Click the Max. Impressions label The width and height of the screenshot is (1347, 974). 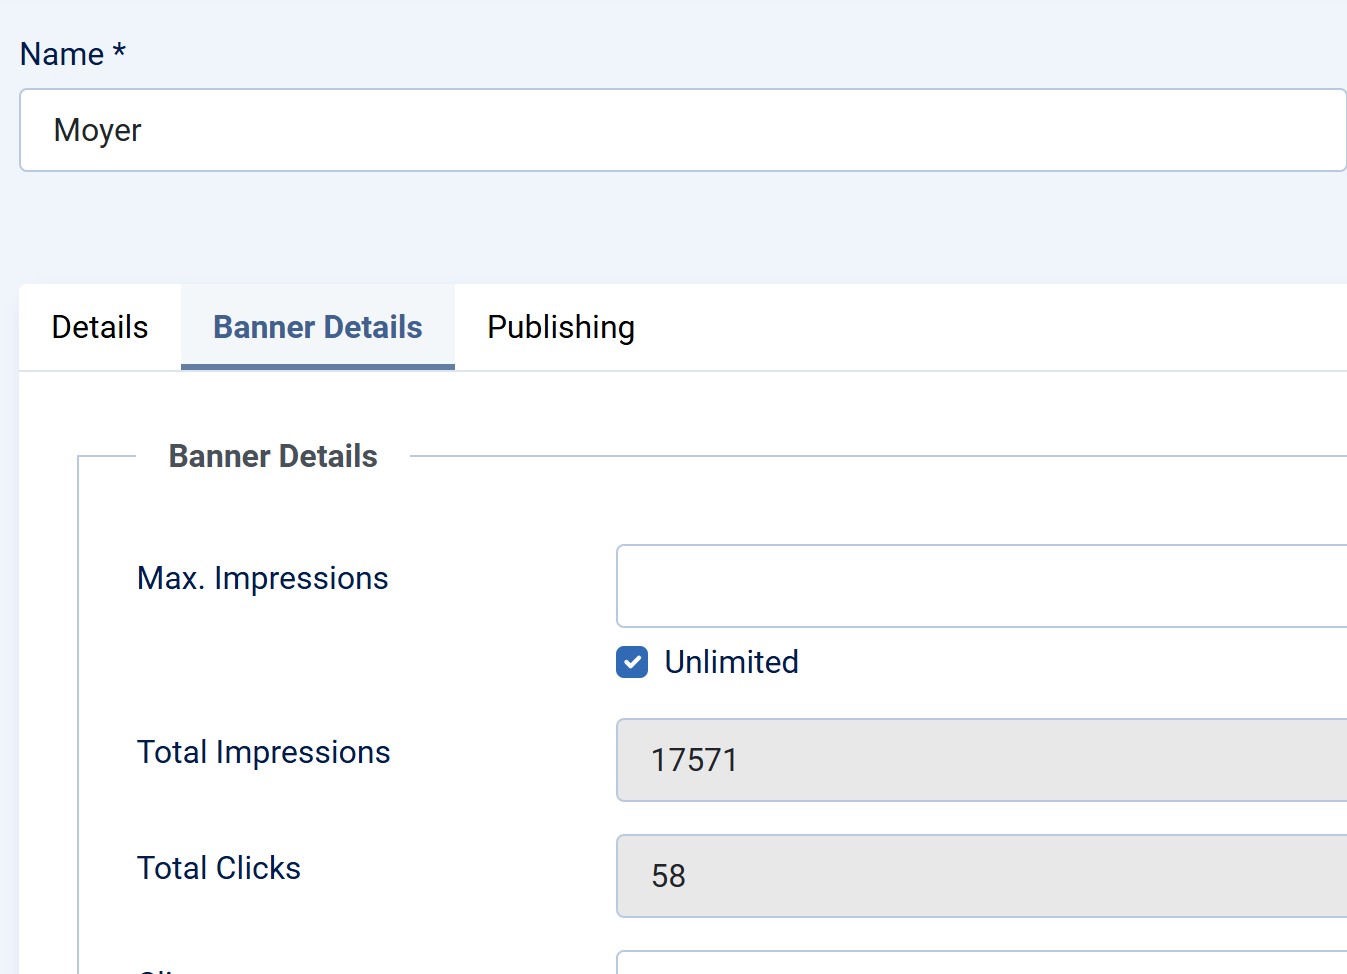click(262, 578)
